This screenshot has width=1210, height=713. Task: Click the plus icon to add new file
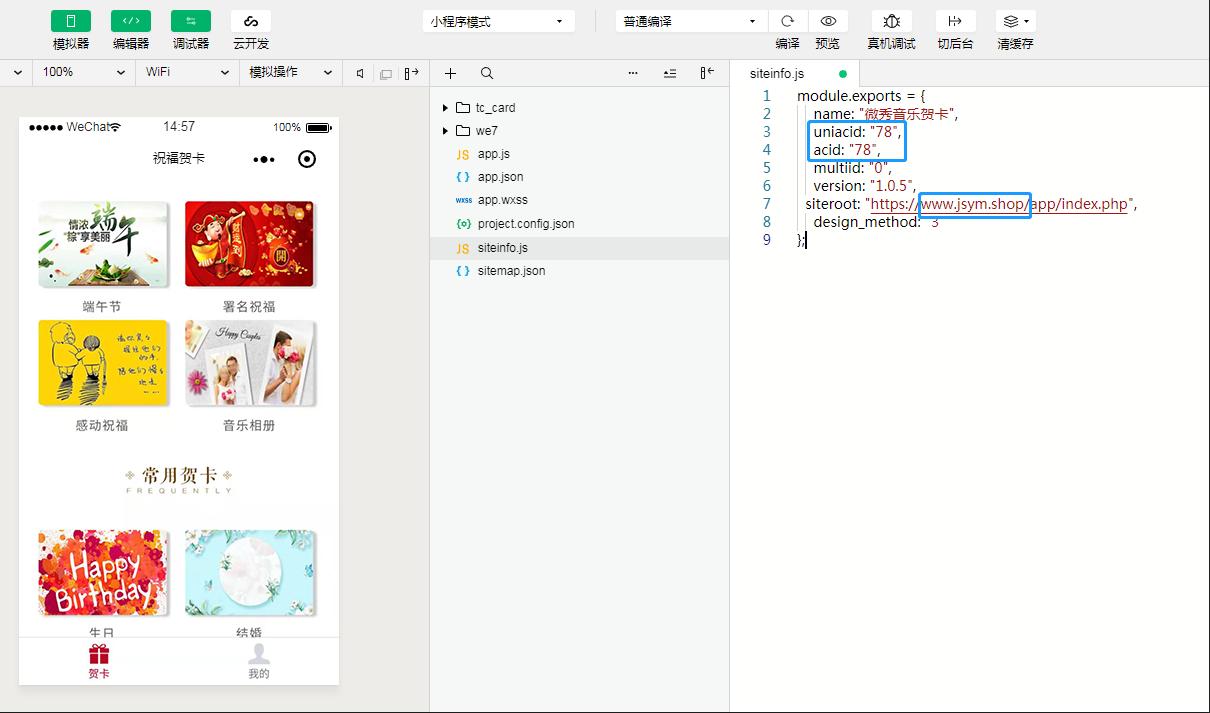(450, 73)
